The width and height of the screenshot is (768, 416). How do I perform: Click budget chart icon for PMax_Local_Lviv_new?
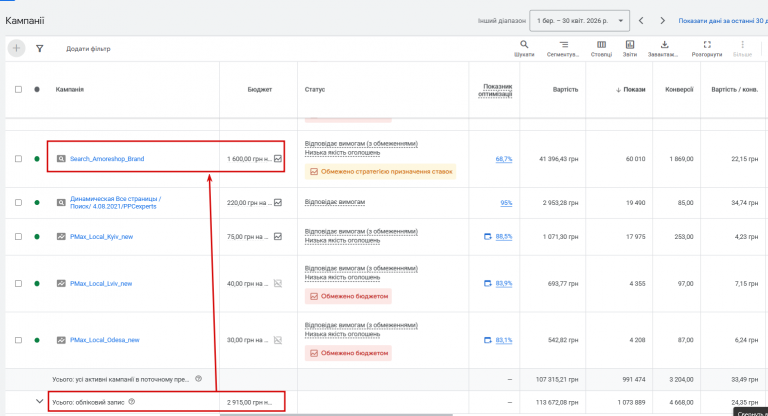(x=278, y=284)
